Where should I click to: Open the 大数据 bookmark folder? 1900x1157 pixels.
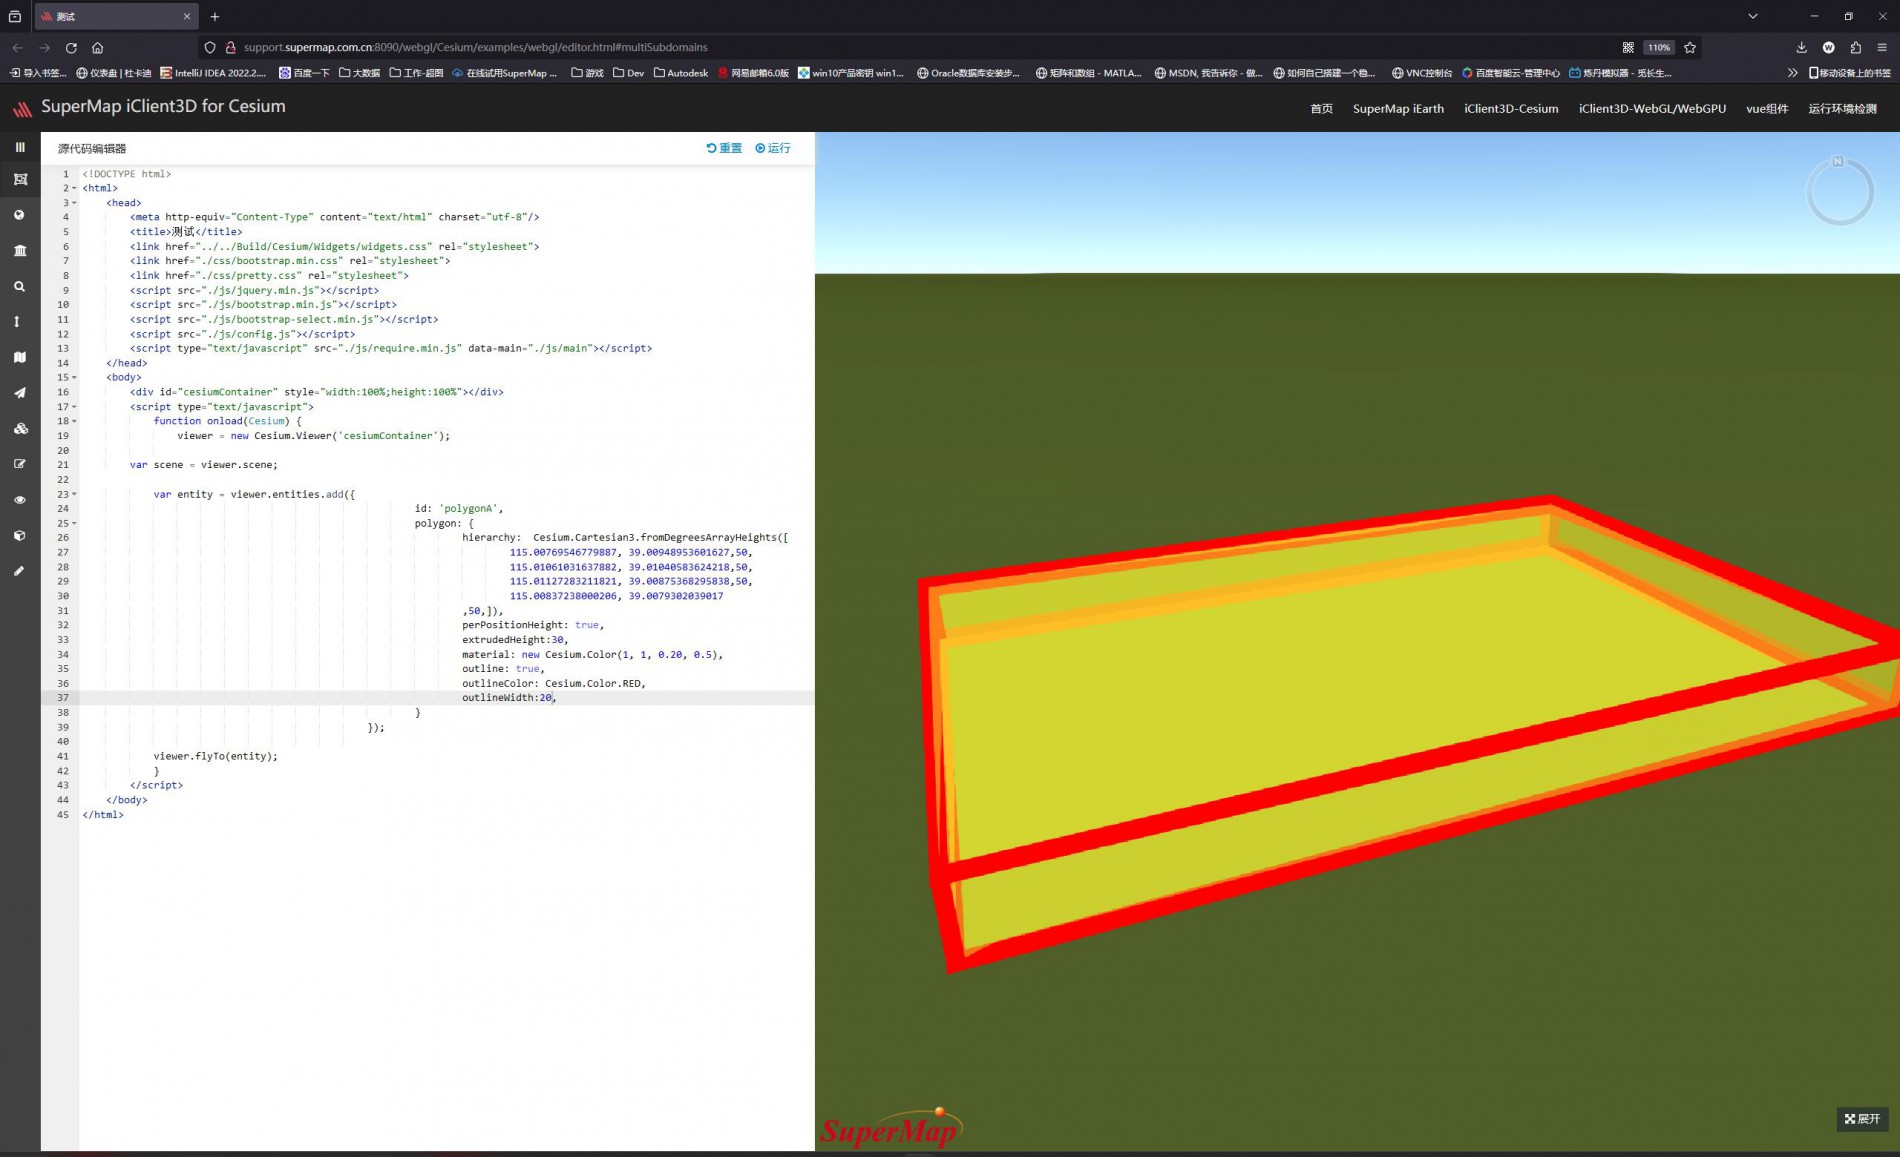click(359, 73)
